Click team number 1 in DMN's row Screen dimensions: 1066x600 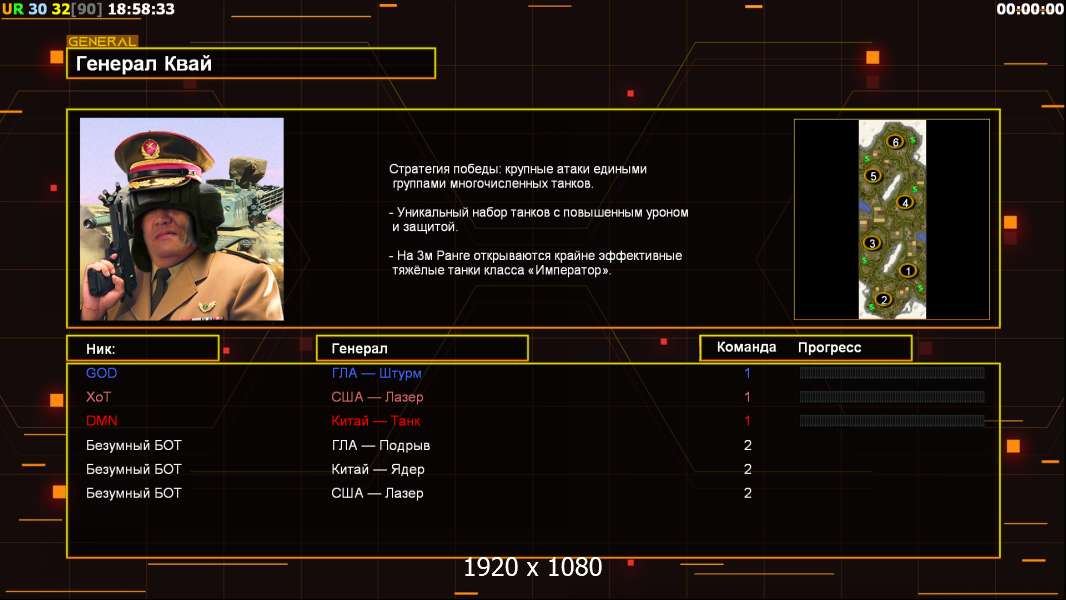coord(747,421)
